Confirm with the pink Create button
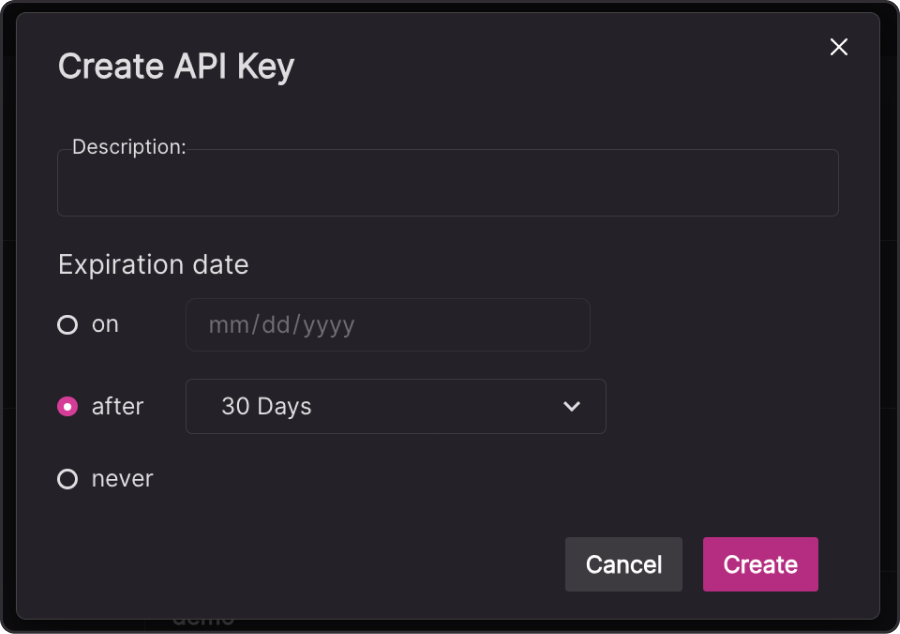The height and width of the screenshot is (634, 900). click(x=760, y=564)
